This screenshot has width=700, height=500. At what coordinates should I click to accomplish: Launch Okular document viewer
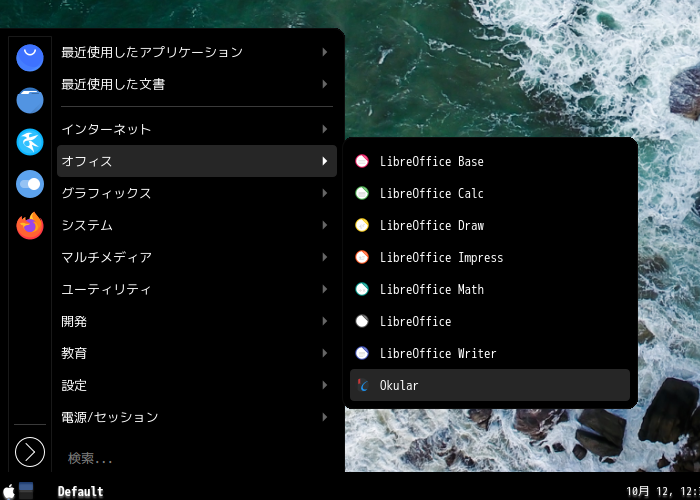(x=490, y=385)
